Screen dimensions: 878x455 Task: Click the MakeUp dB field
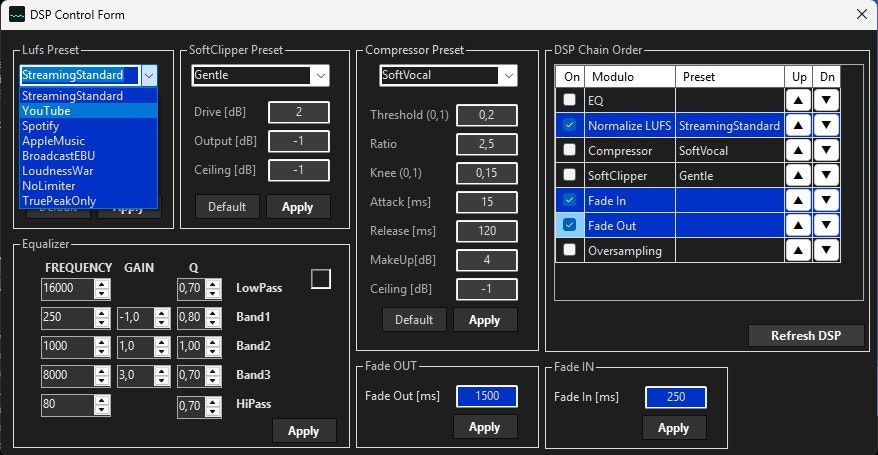pos(487,260)
